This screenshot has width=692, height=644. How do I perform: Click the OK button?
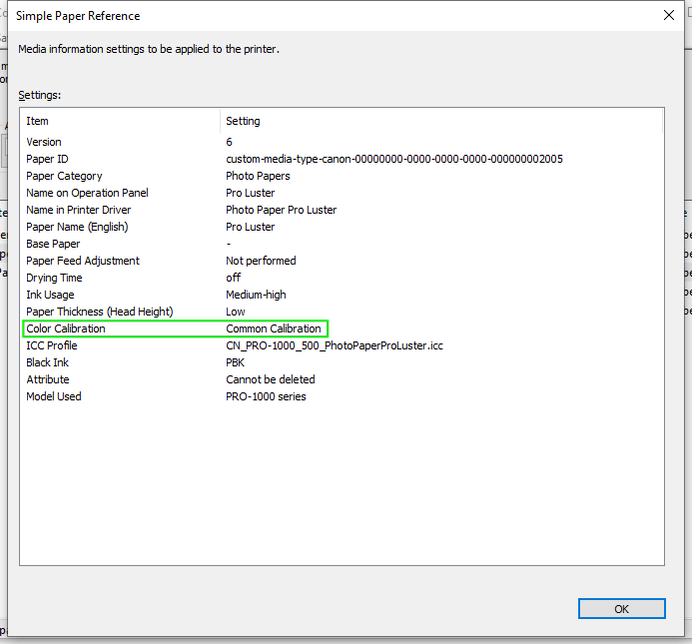[x=621, y=609]
